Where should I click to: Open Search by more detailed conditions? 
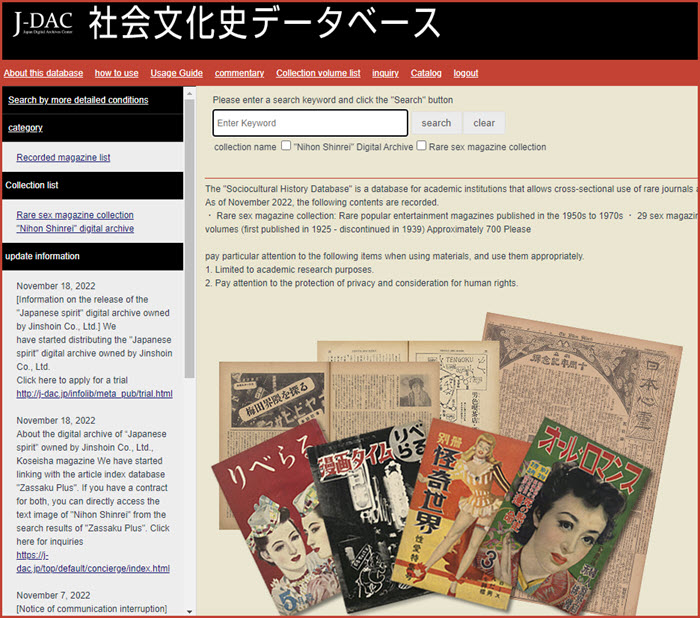point(78,100)
